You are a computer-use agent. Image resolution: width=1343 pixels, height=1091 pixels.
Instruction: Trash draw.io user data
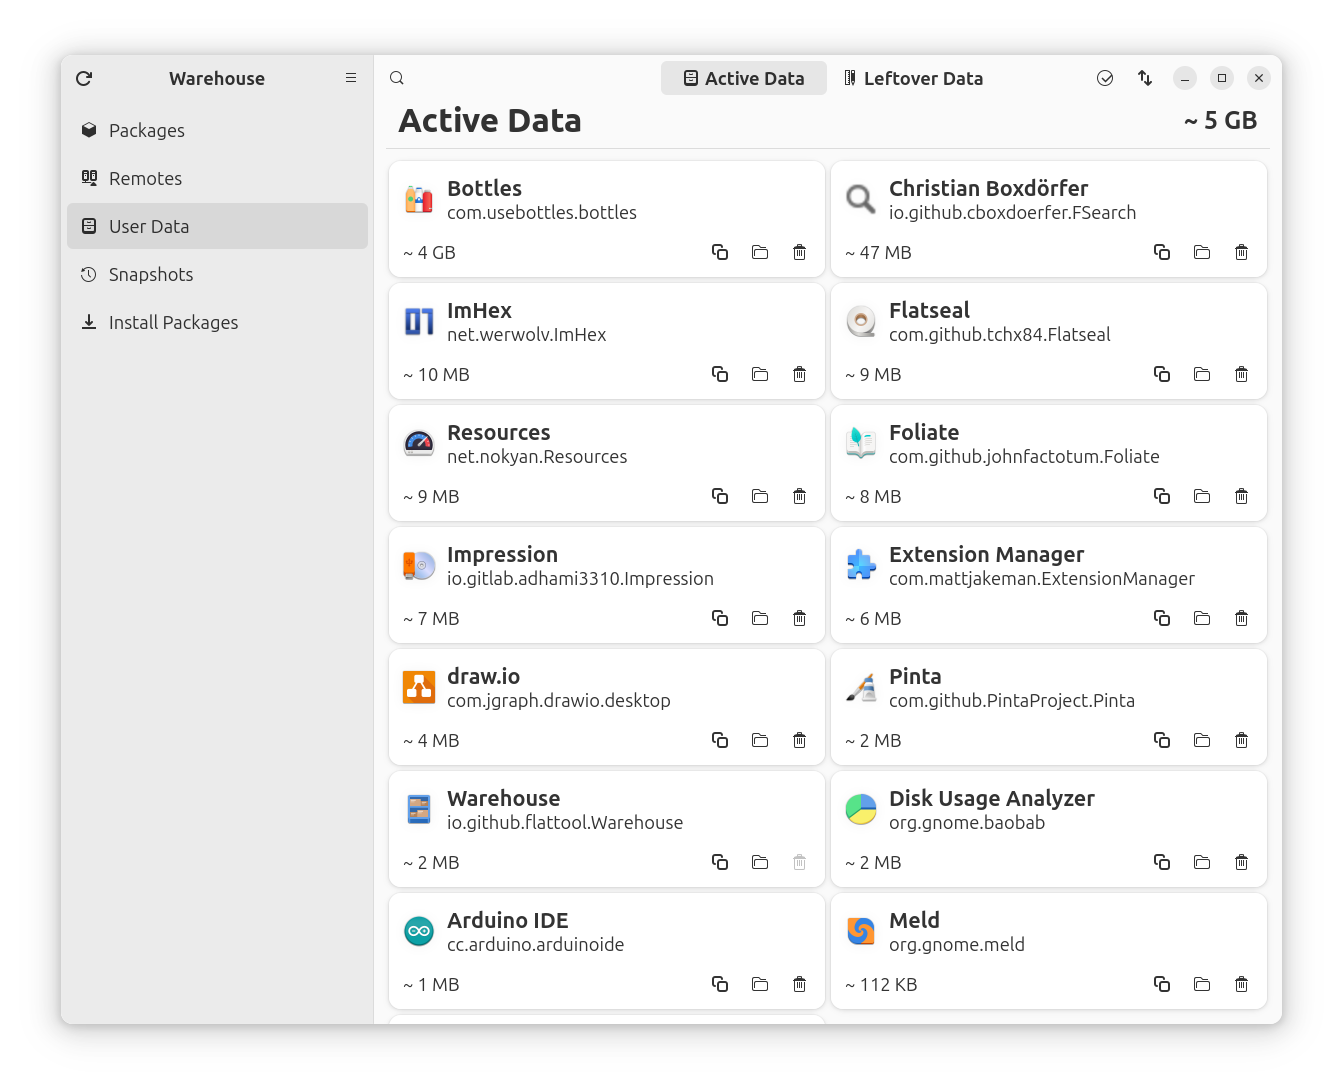(800, 740)
